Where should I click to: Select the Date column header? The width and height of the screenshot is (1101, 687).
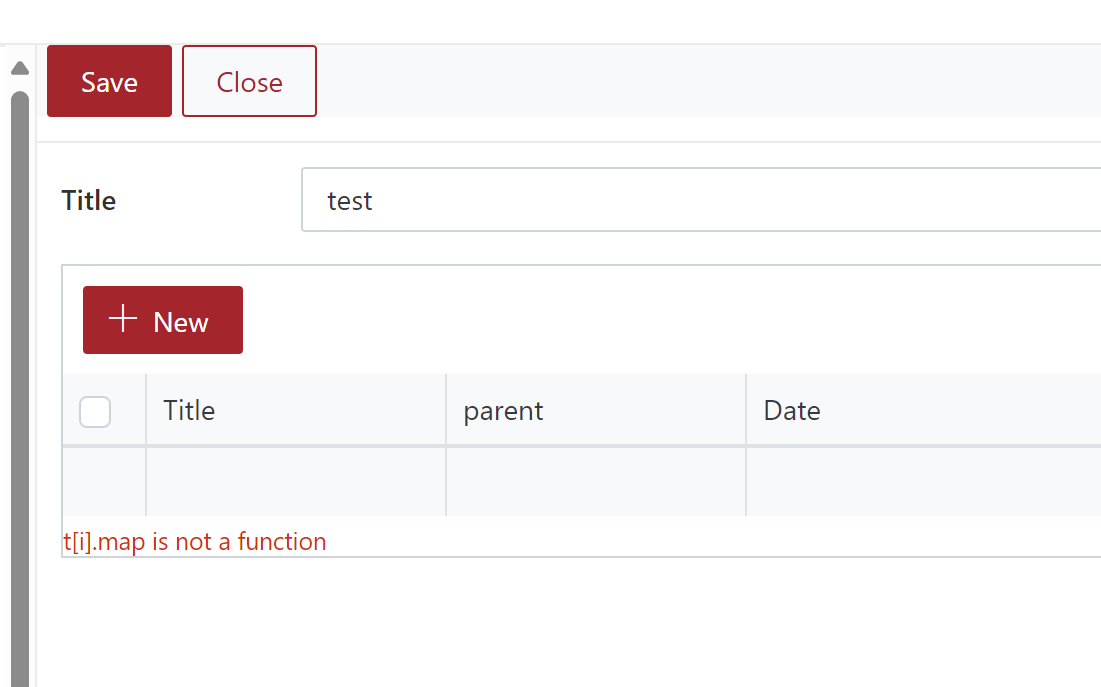pyautogui.click(x=792, y=410)
